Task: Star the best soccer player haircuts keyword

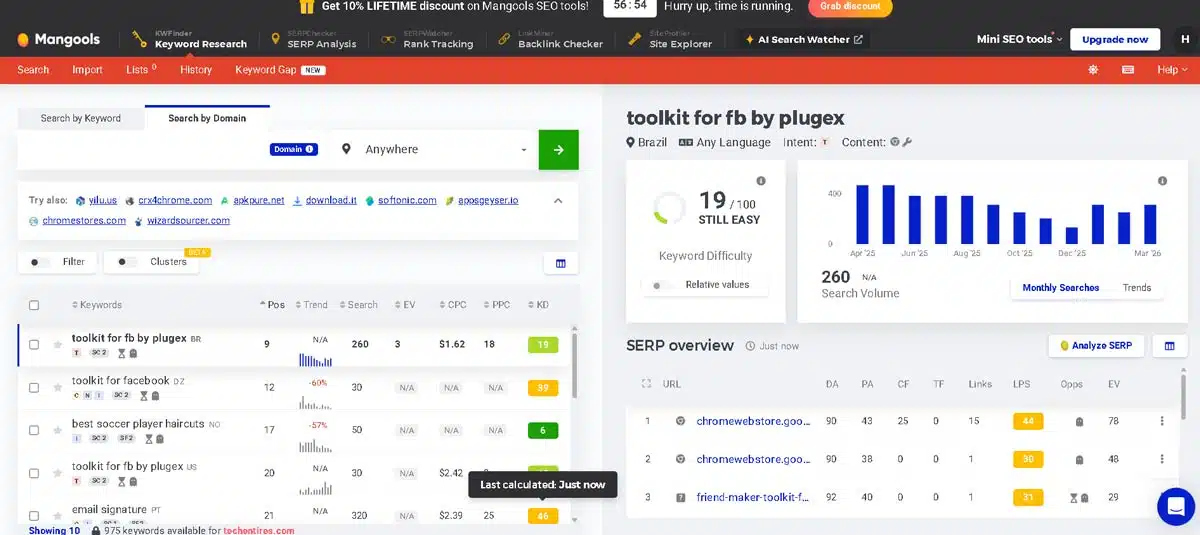Action: (59, 429)
